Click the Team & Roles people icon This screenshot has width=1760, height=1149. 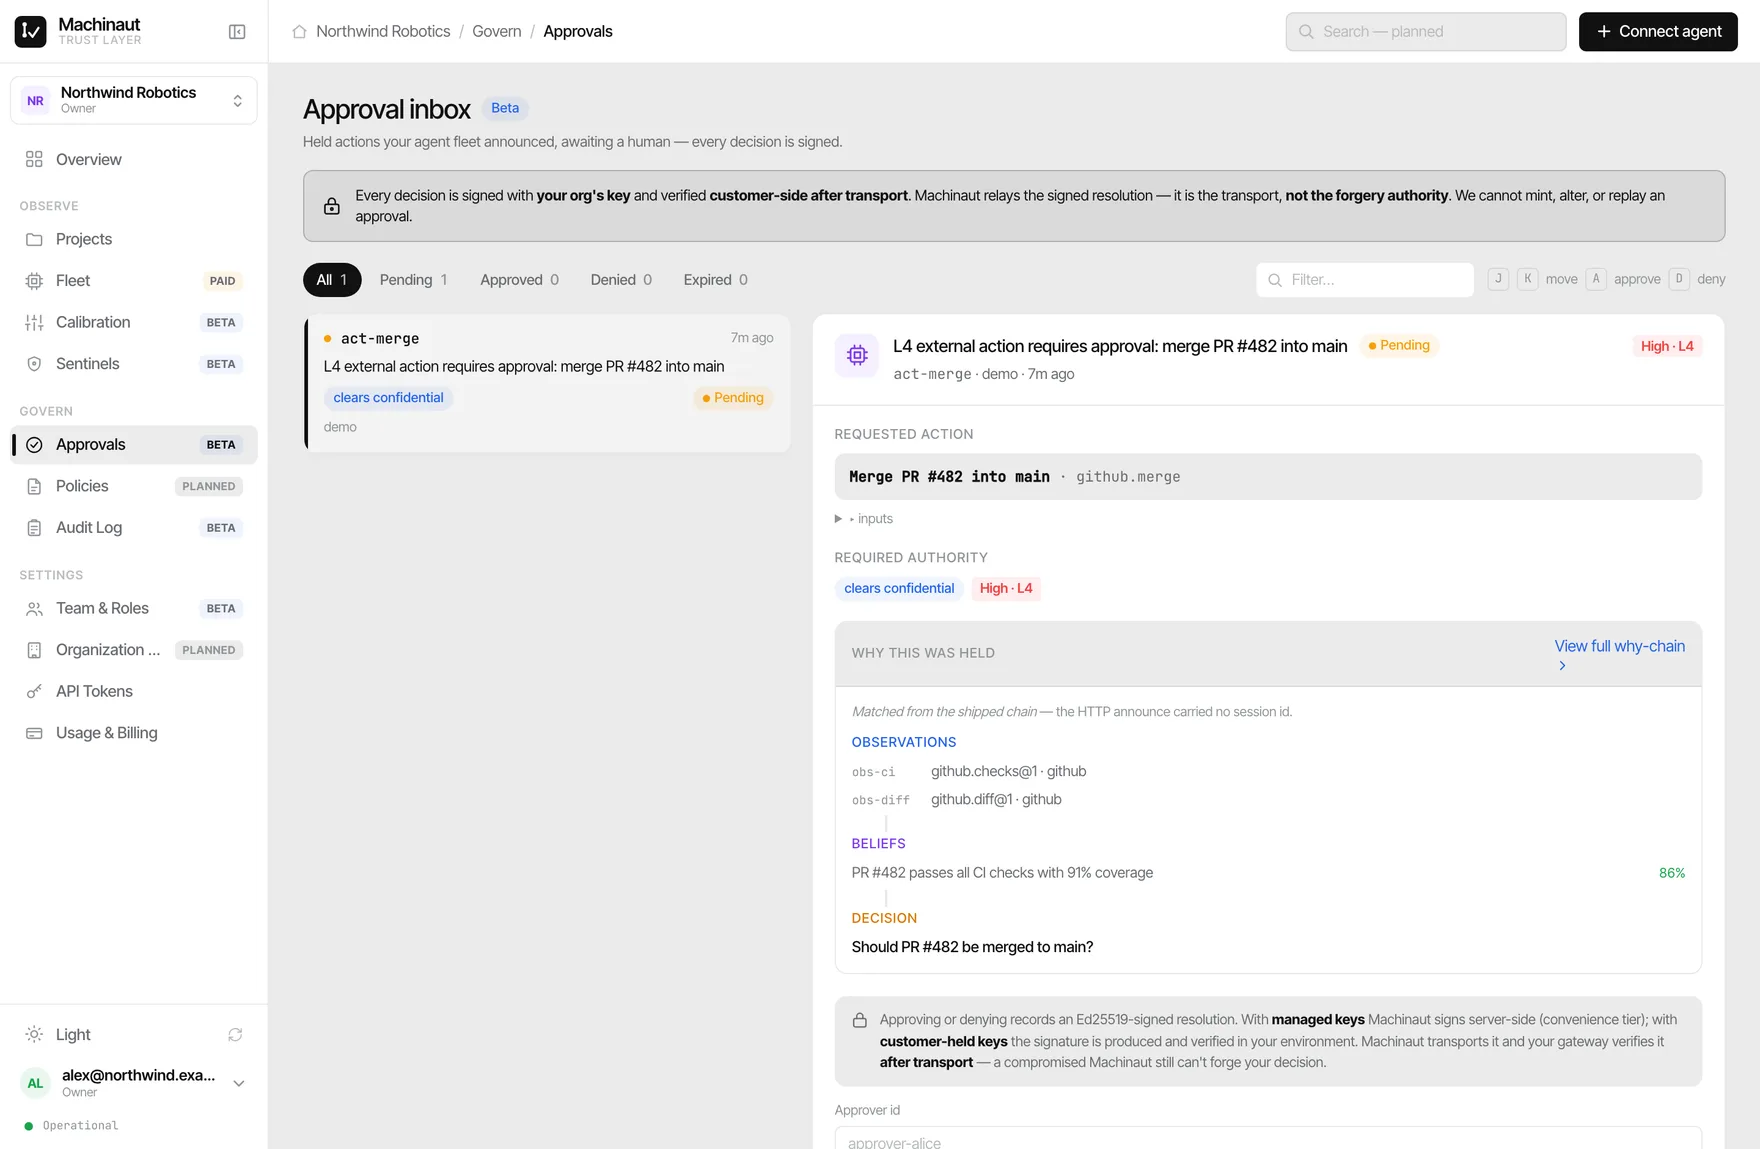pos(34,609)
